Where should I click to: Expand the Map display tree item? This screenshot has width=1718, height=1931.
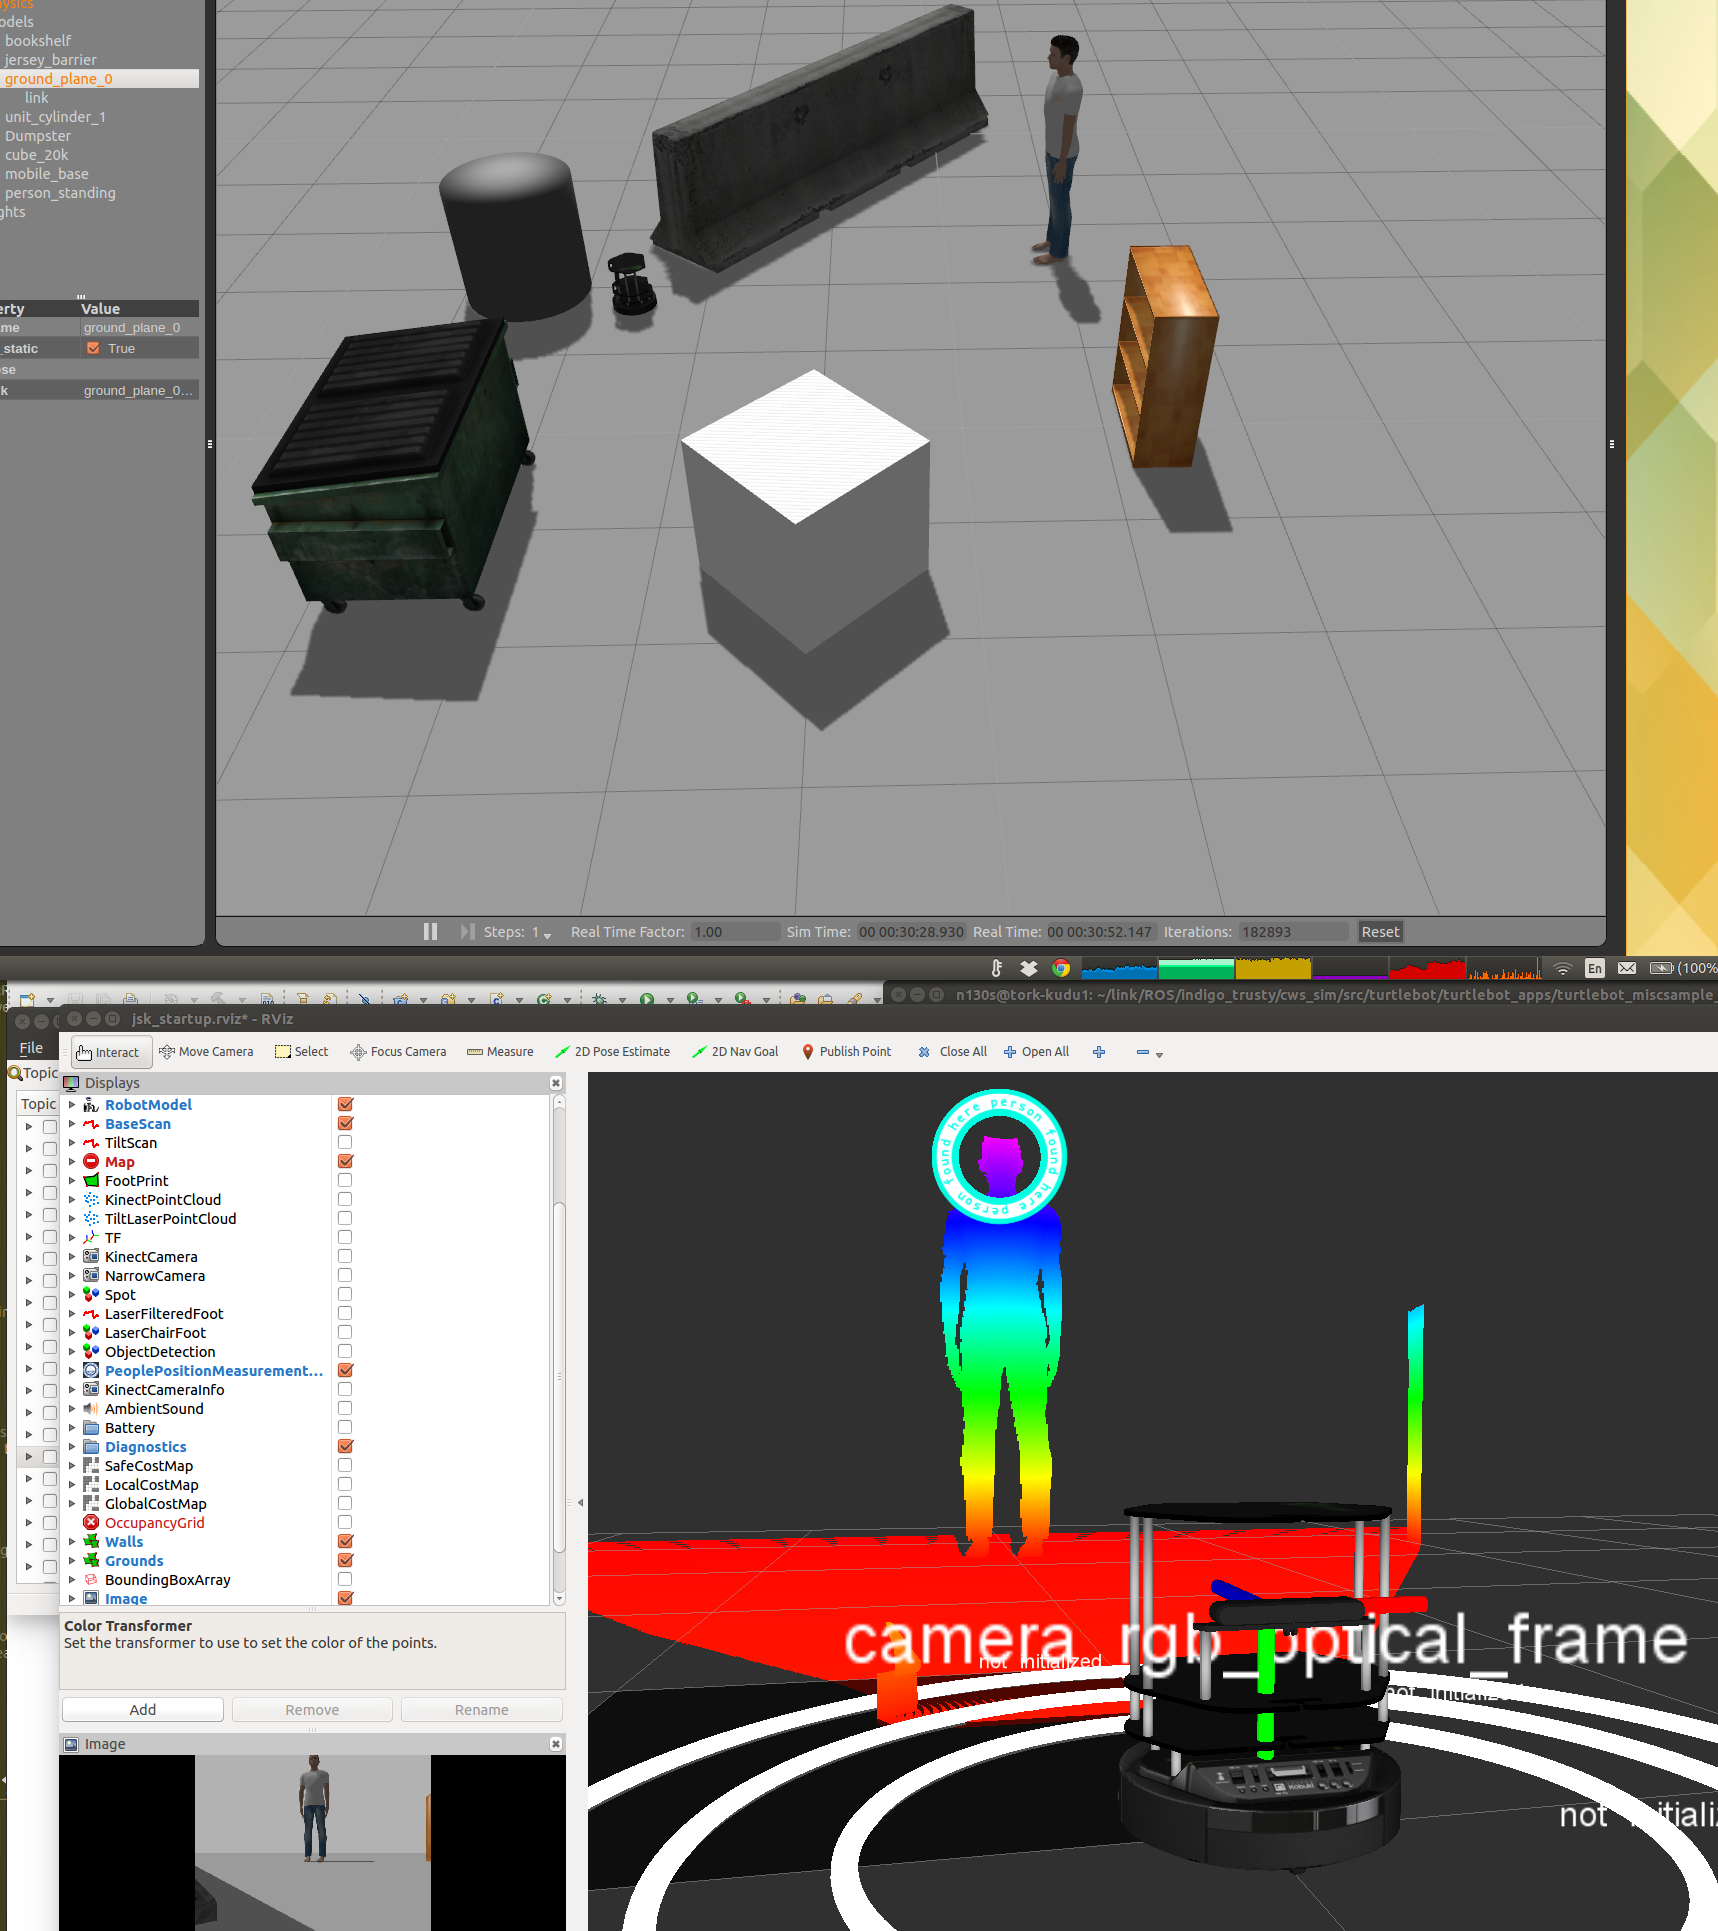click(x=72, y=1162)
